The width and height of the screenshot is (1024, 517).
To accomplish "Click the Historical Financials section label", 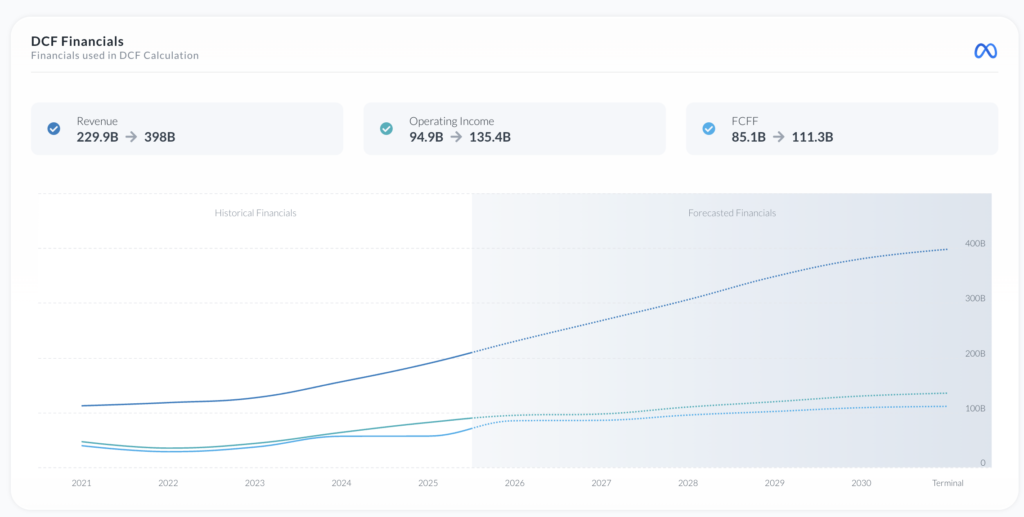I will 255,213.
